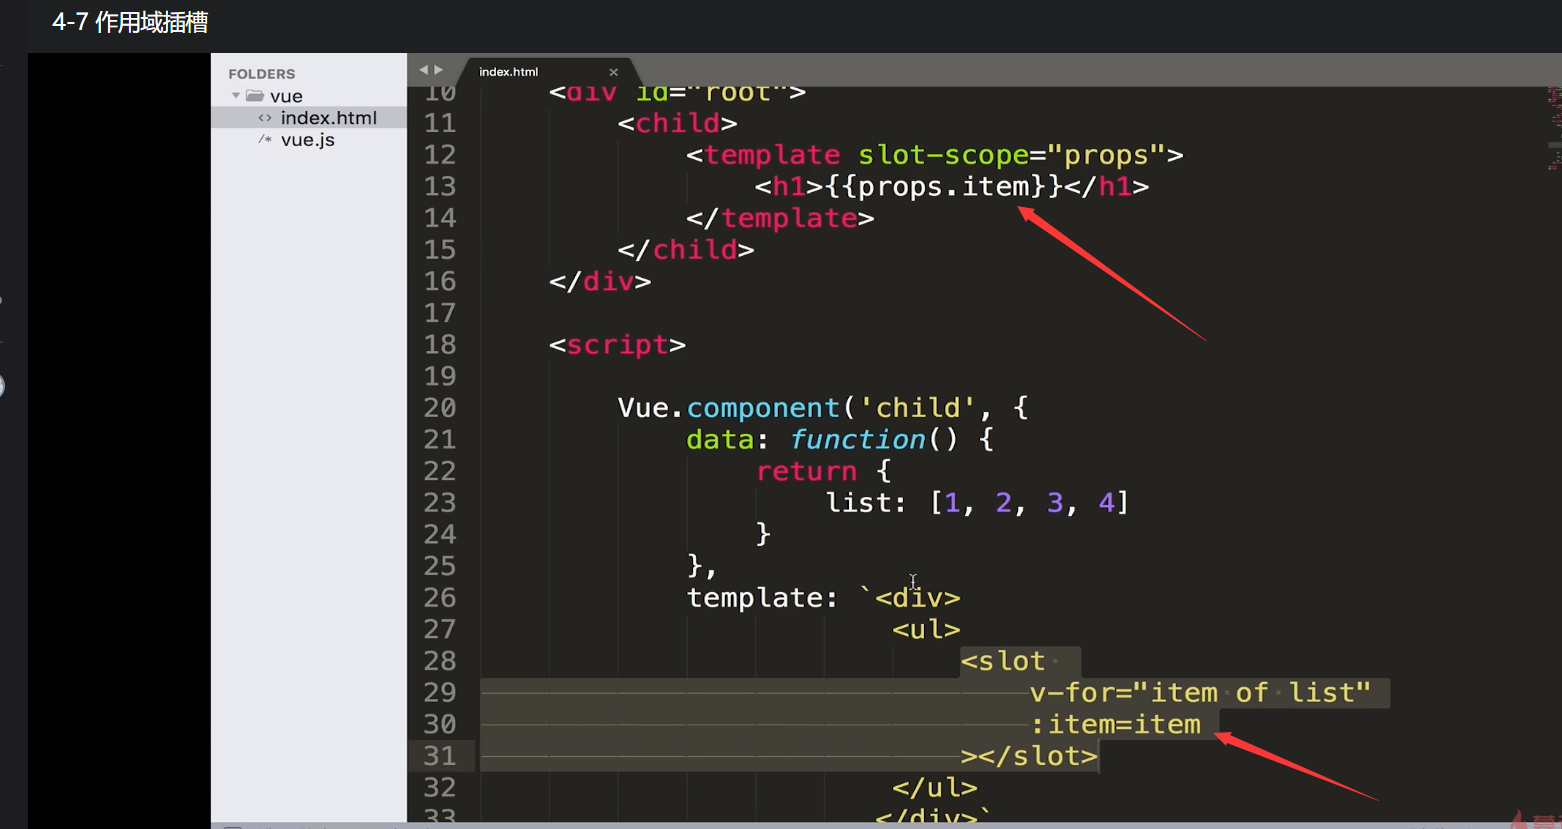Click line number 11 in the gutter
The height and width of the screenshot is (829, 1562).
[440, 123]
